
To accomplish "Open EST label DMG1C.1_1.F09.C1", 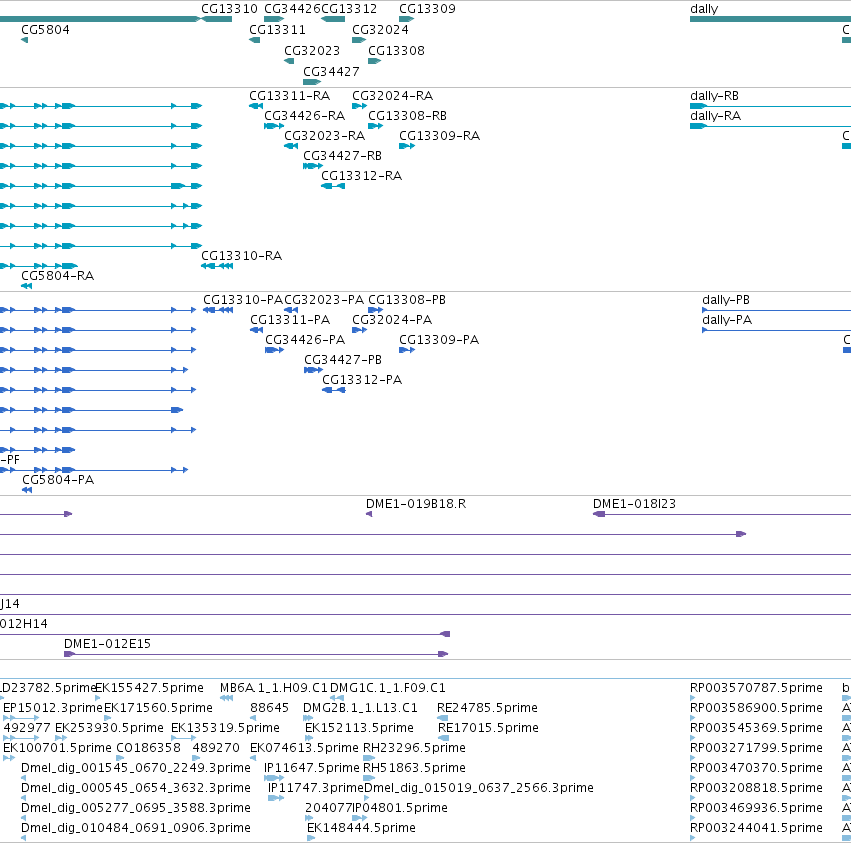I will coord(388,688).
